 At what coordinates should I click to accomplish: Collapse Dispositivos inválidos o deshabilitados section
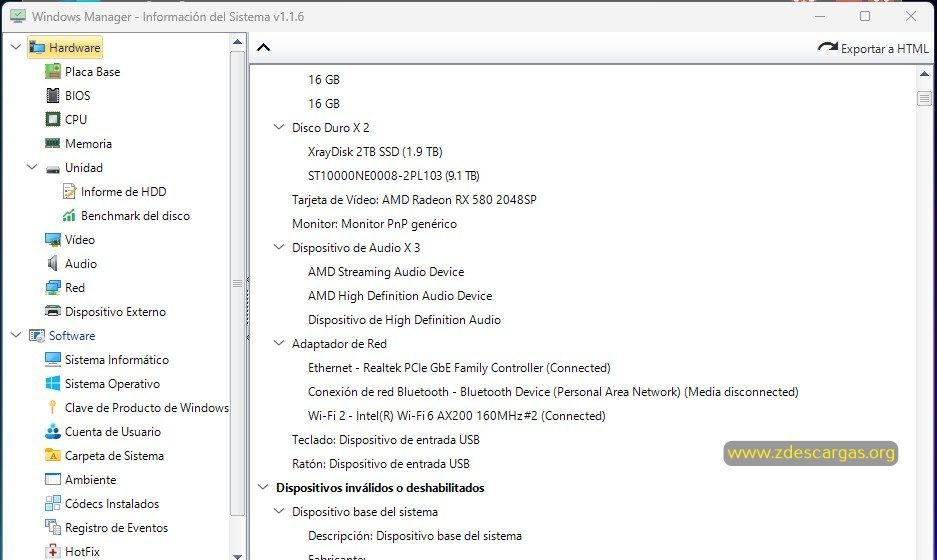coord(263,487)
